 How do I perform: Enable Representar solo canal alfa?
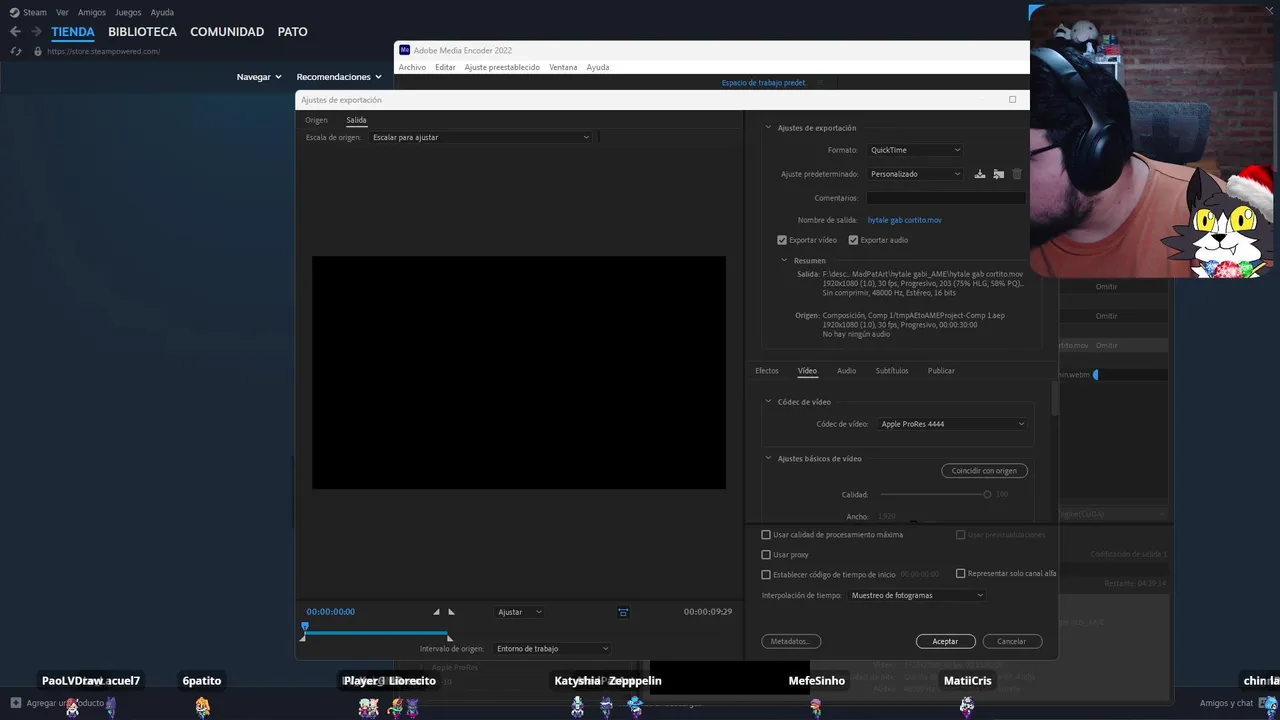pyautogui.click(x=960, y=574)
